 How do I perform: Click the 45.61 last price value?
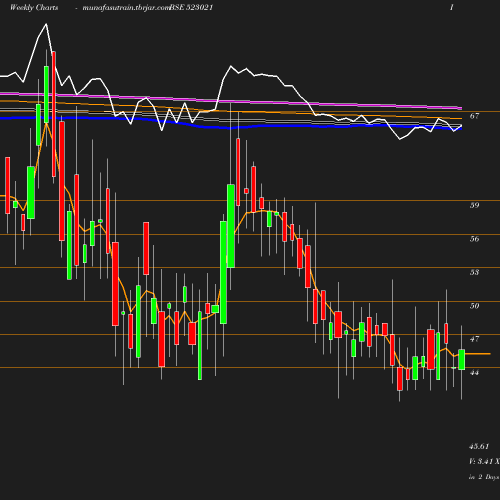479,446
